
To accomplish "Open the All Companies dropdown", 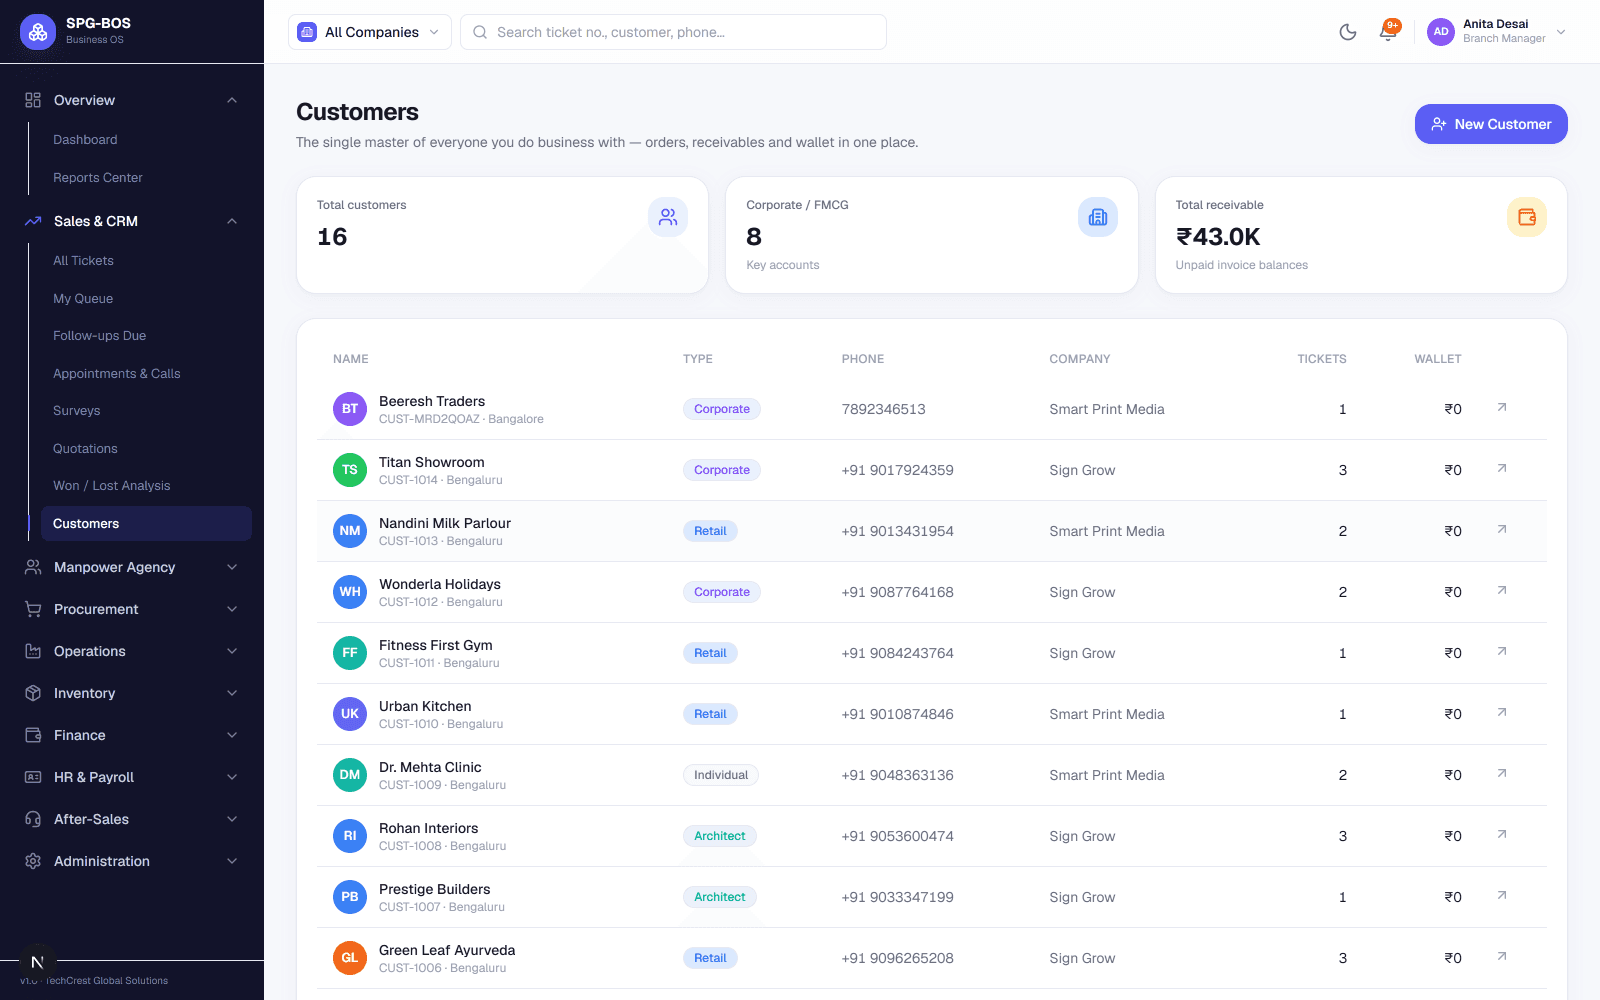I will [370, 32].
